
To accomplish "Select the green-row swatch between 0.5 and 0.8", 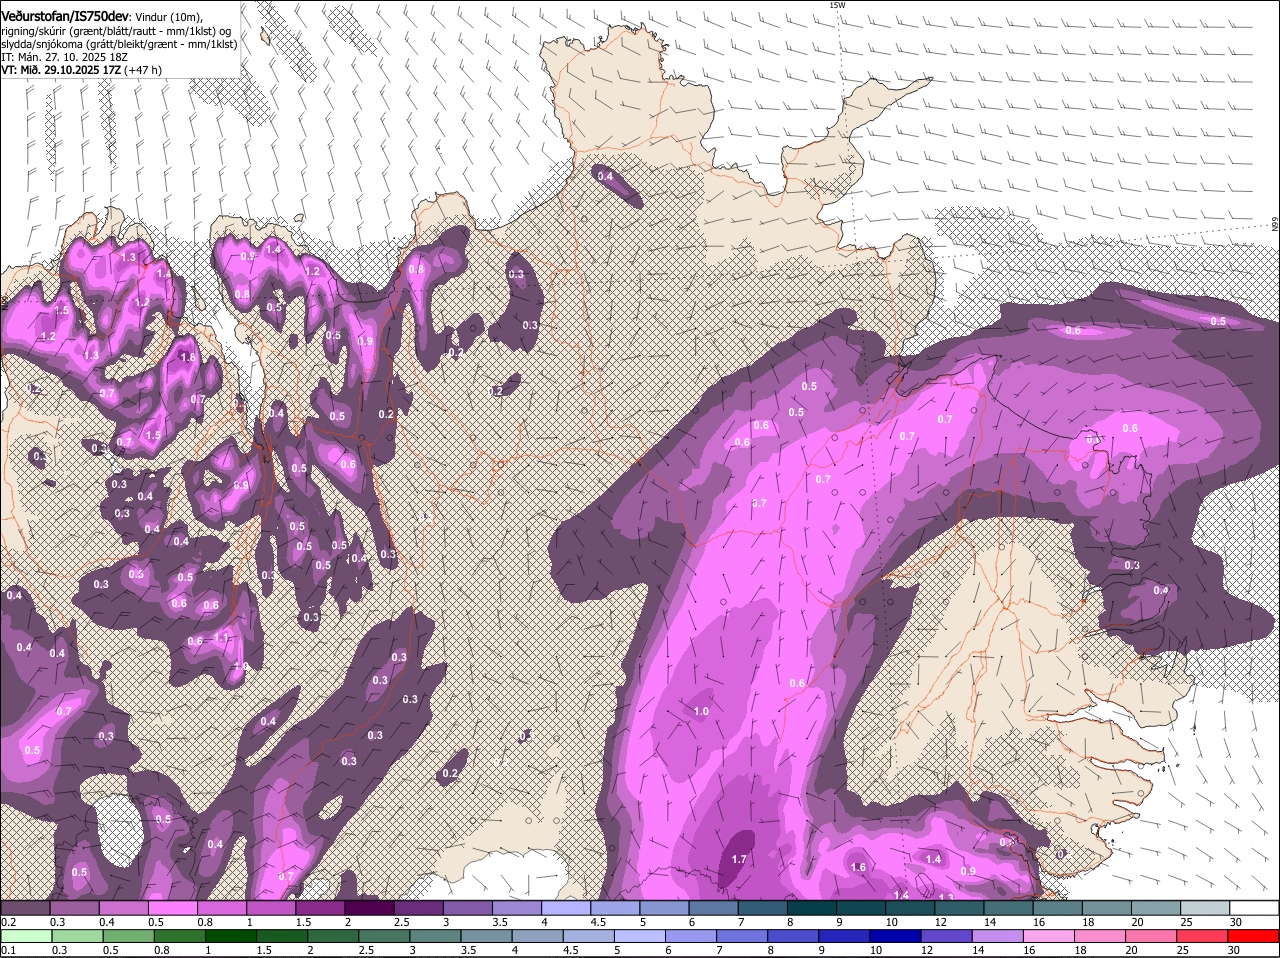I will [129, 936].
